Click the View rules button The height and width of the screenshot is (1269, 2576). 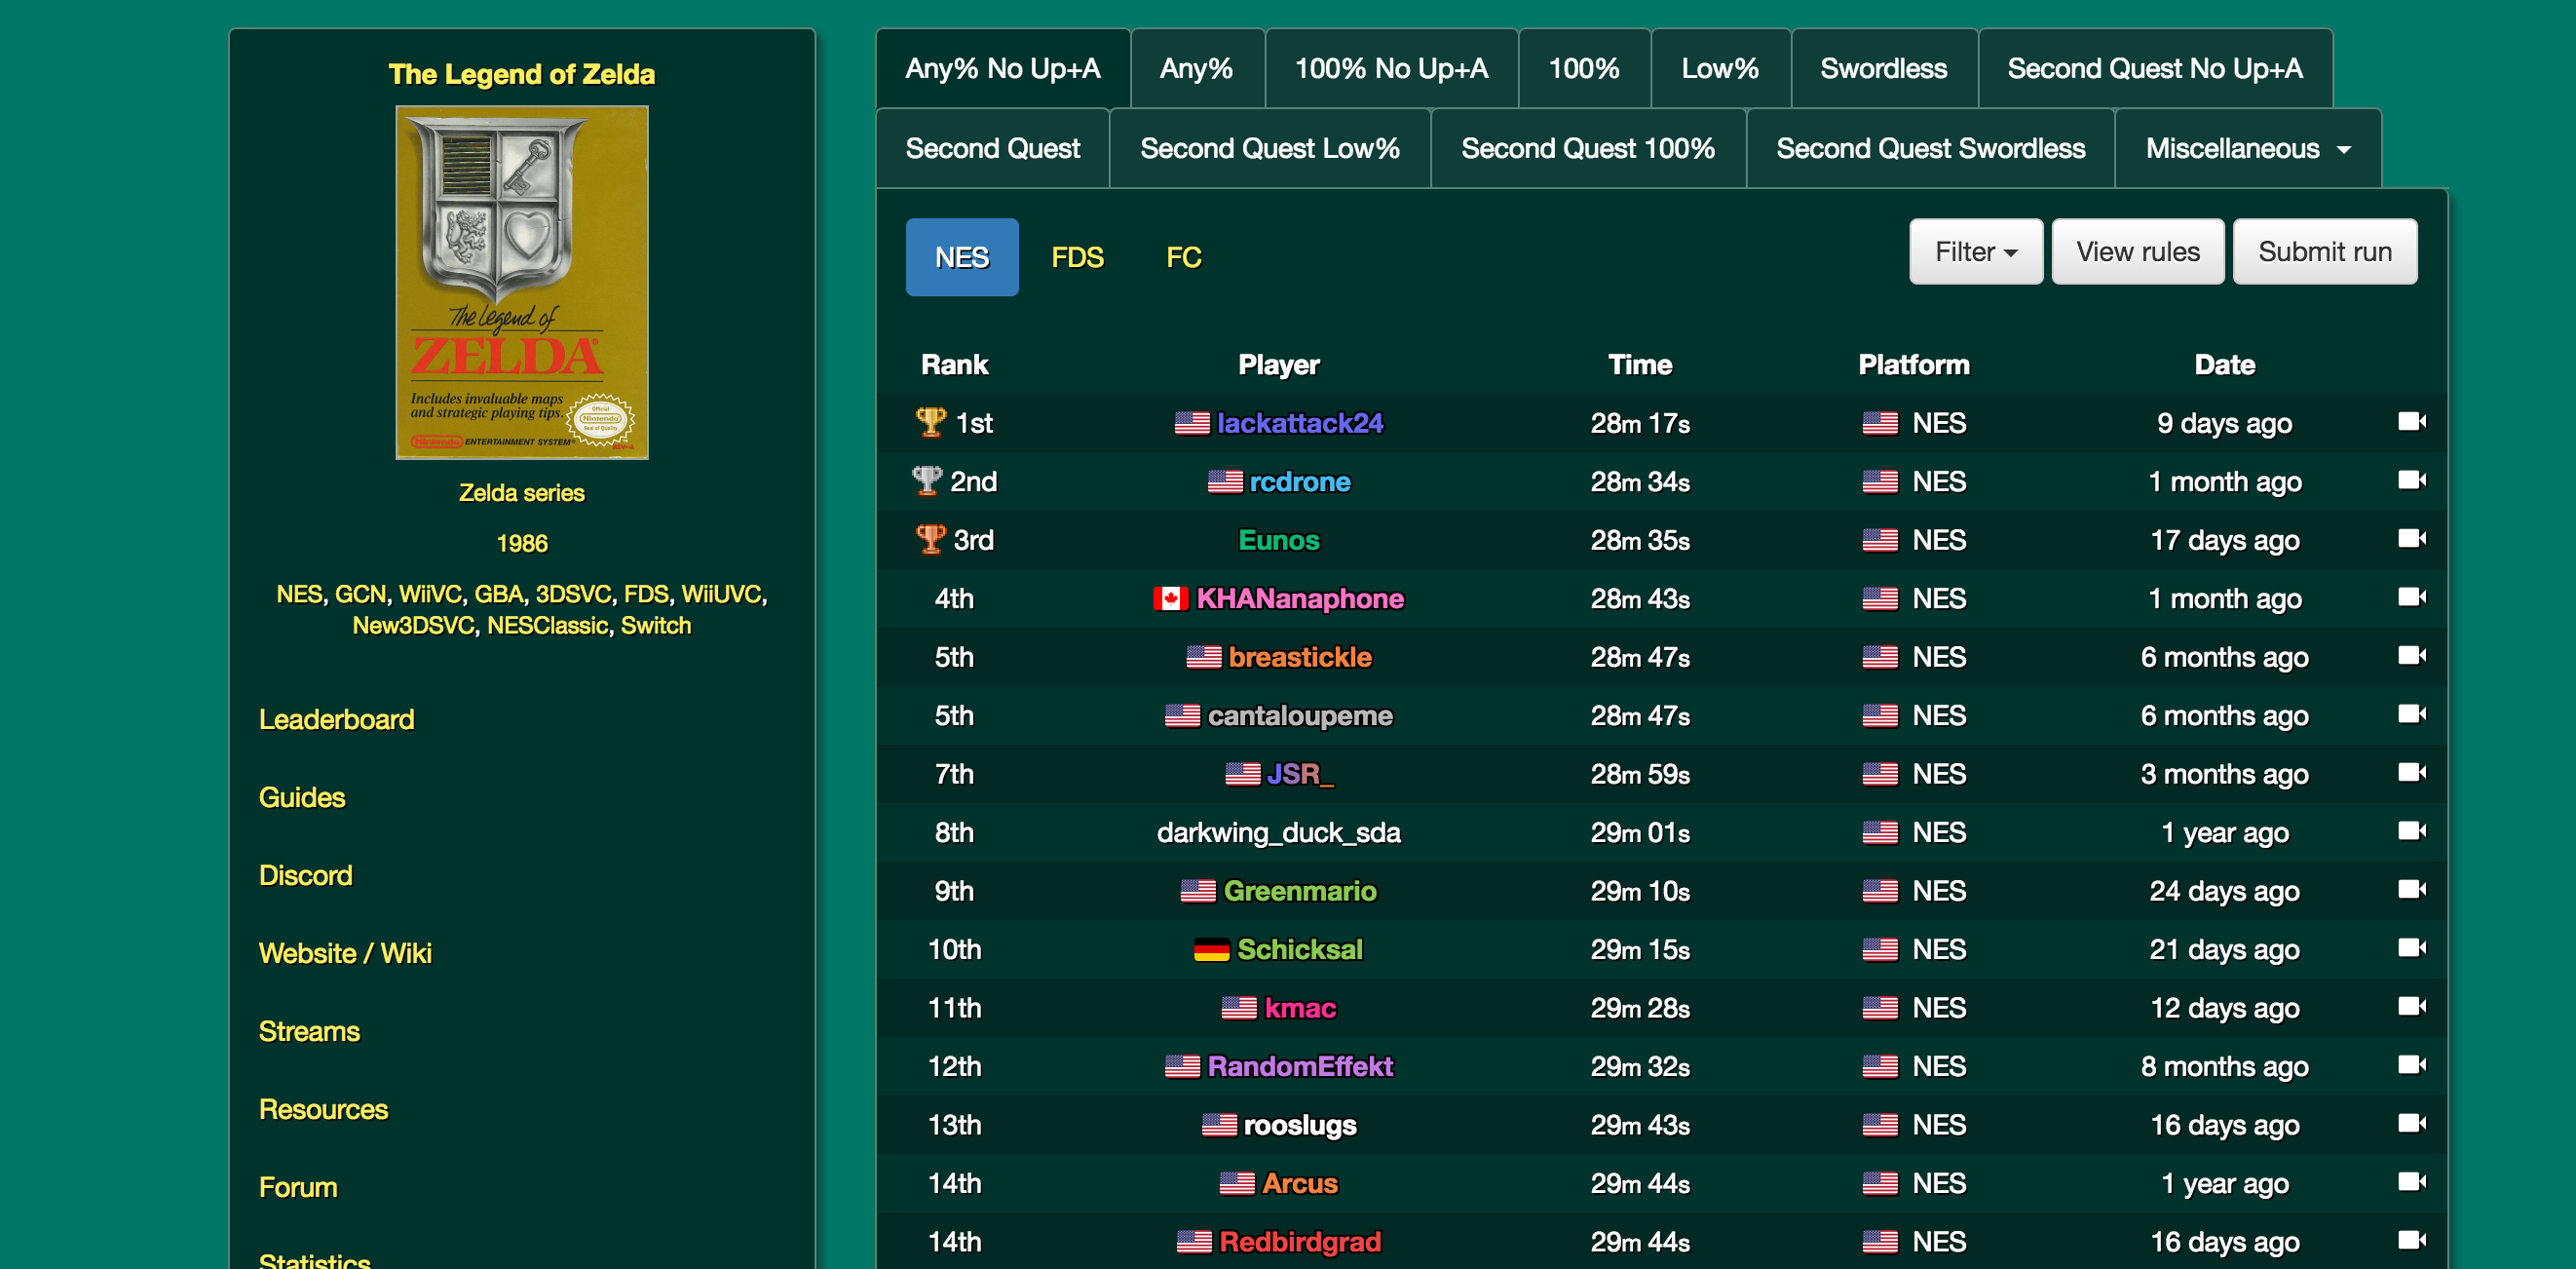[x=2138, y=252]
